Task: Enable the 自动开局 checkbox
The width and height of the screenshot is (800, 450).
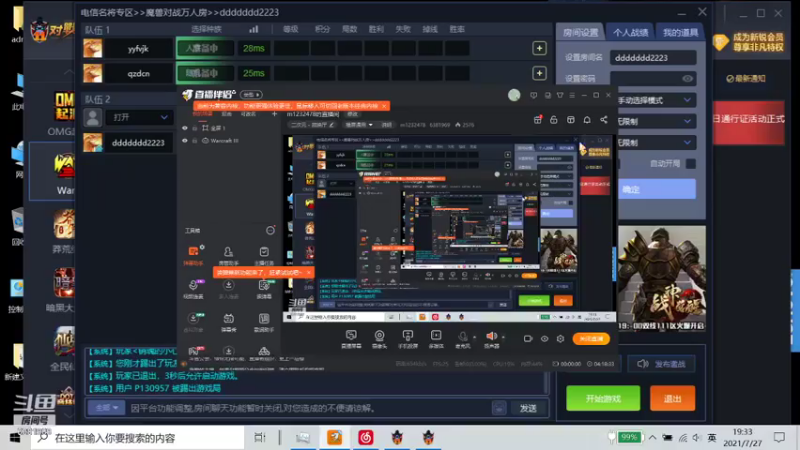Action: point(691,164)
